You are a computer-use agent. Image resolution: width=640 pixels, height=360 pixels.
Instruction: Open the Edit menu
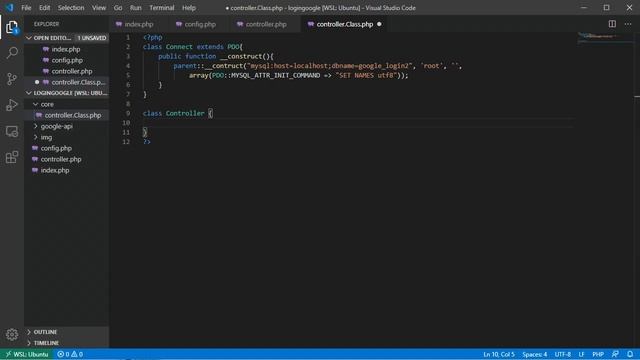[44, 8]
